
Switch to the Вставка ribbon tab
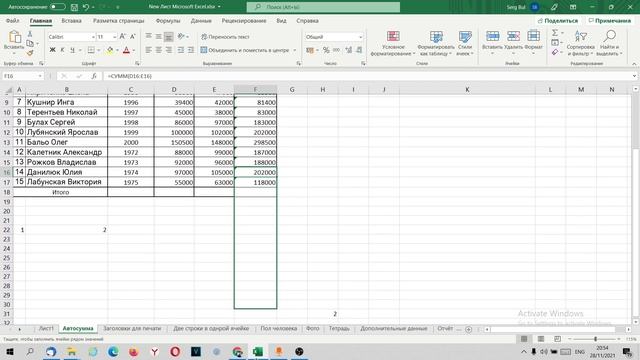pyautogui.click(x=71, y=20)
